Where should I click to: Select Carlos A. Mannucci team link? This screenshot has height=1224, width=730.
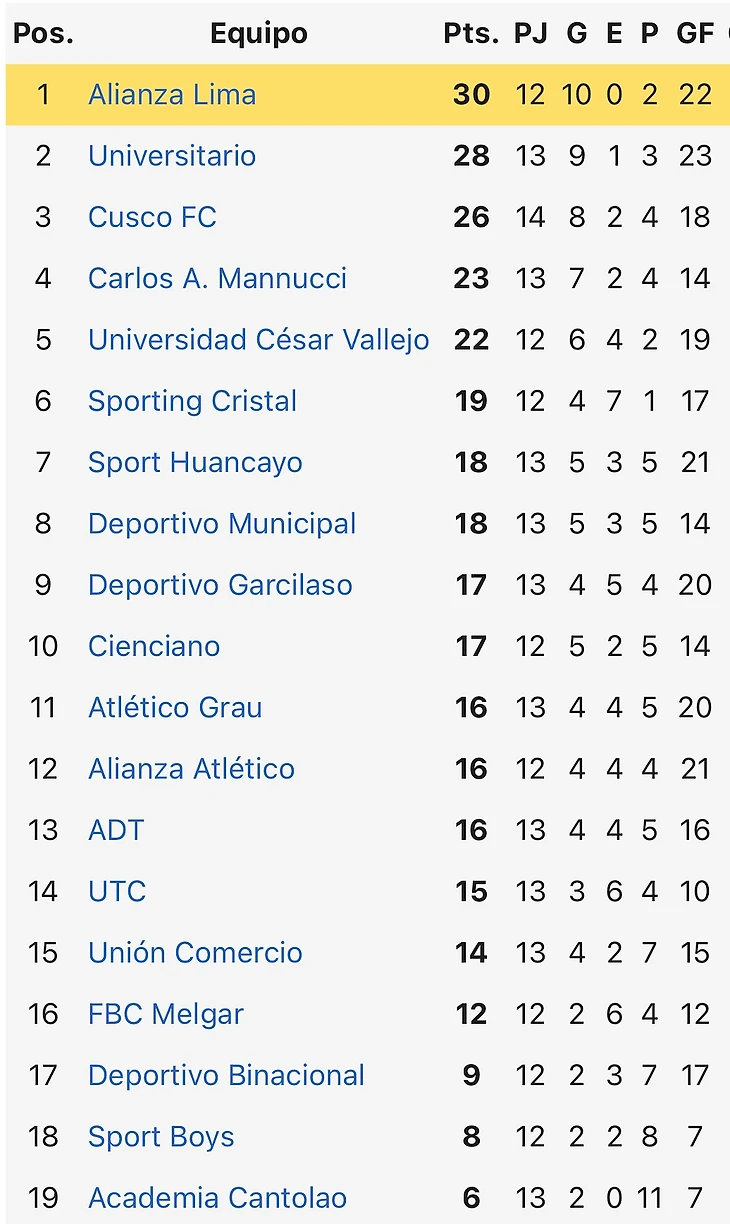pos(217,278)
